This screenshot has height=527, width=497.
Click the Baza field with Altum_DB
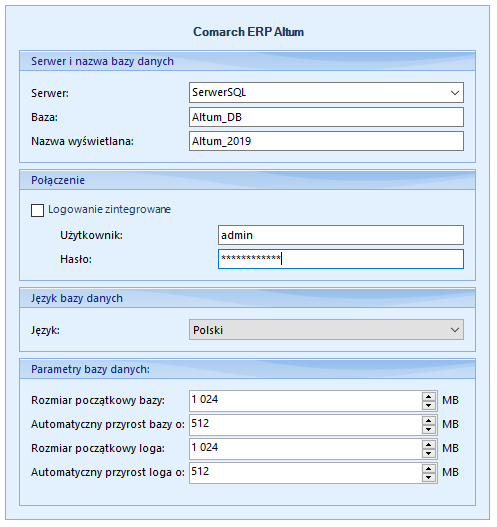point(326,117)
